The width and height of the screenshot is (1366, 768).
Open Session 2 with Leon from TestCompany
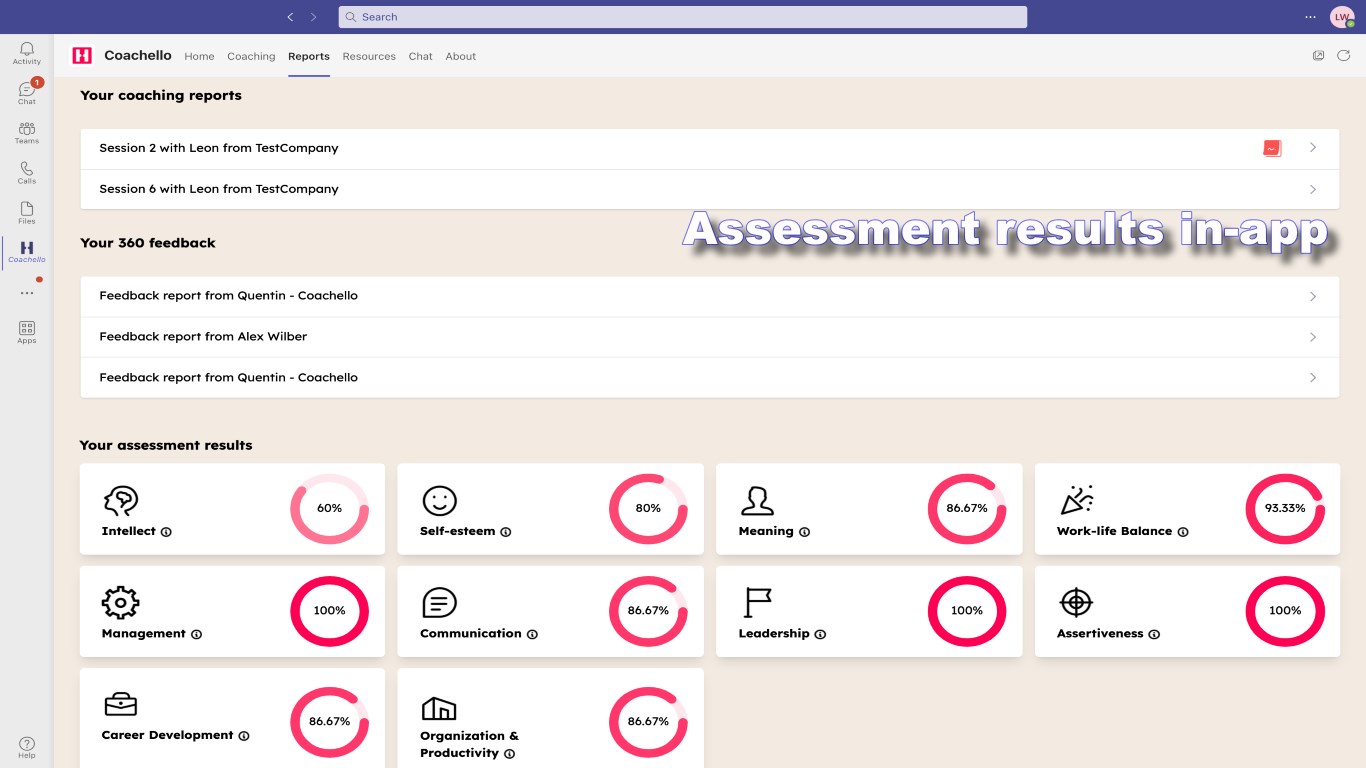709,148
